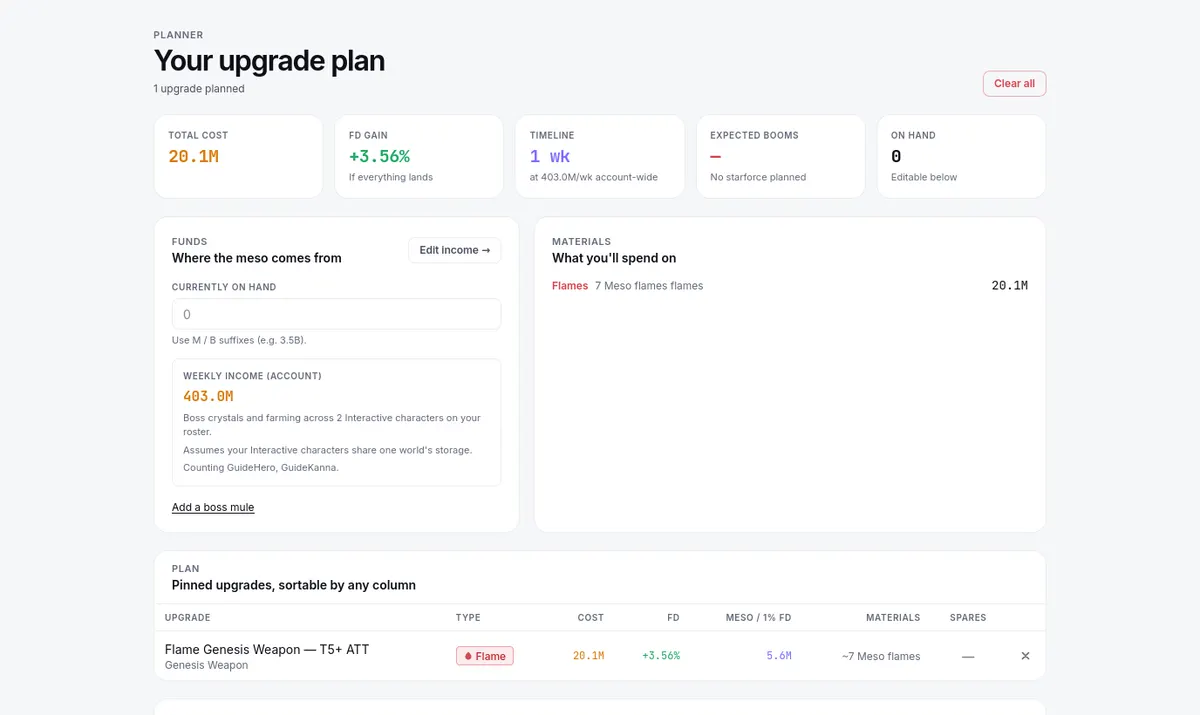Sort table by the Type column
Screen dimensions: 1200x715
[x=468, y=618]
